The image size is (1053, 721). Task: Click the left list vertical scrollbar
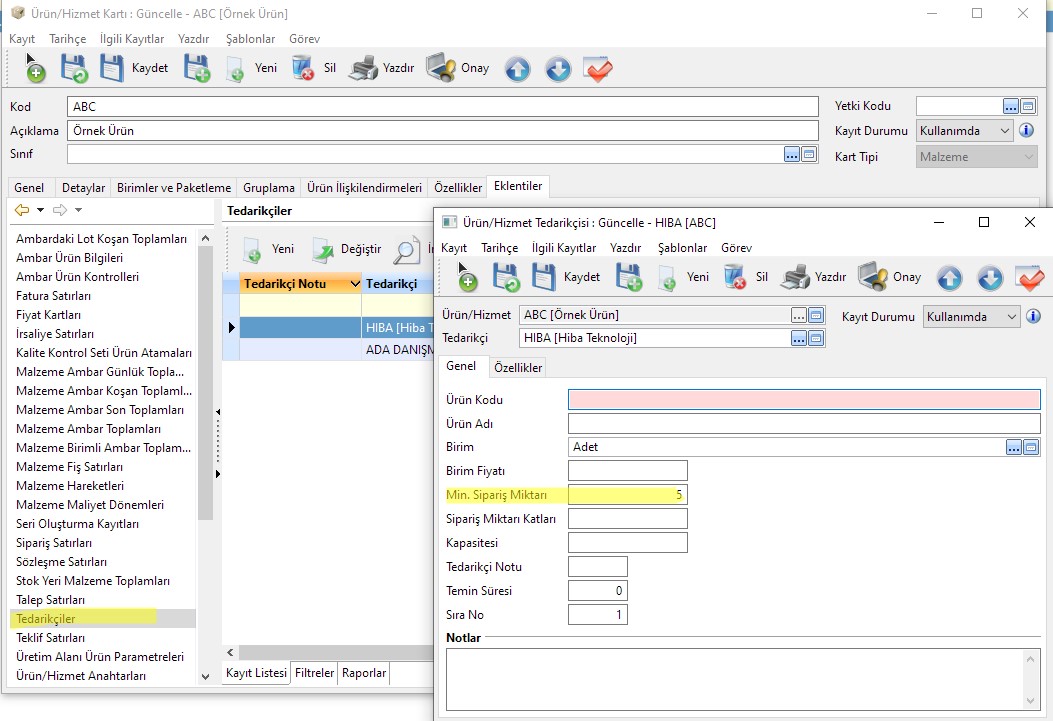205,380
